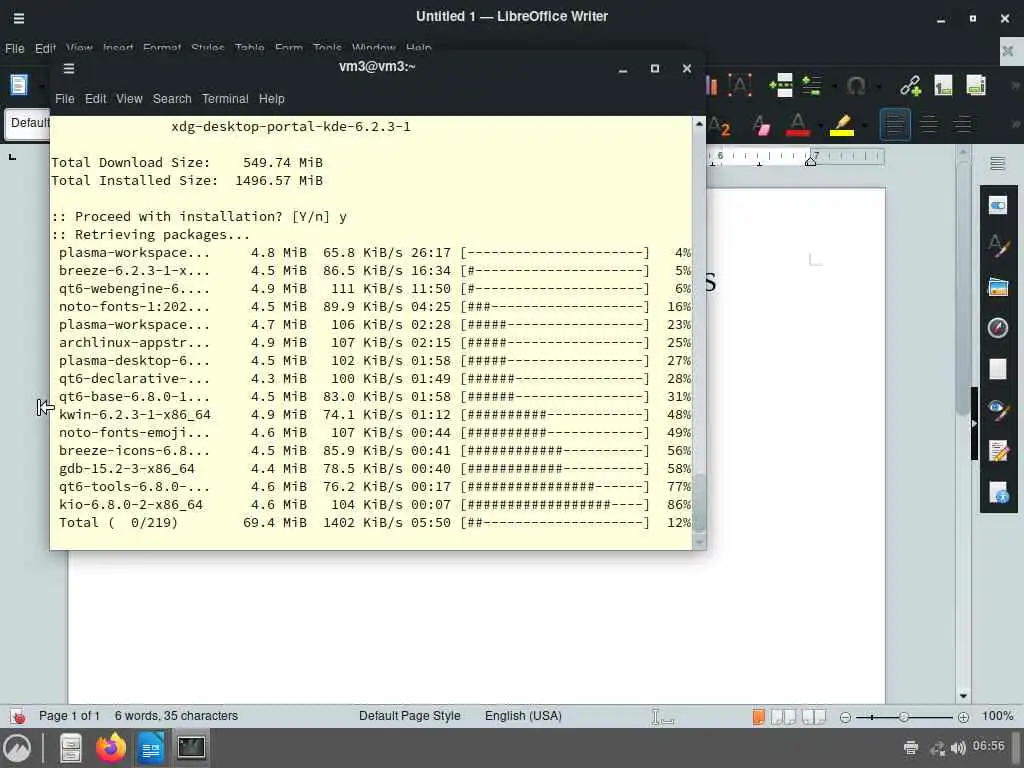Image resolution: width=1024 pixels, height=768 pixels.
Task: Click the zoom in plus button
Action: tap(963, 717)
